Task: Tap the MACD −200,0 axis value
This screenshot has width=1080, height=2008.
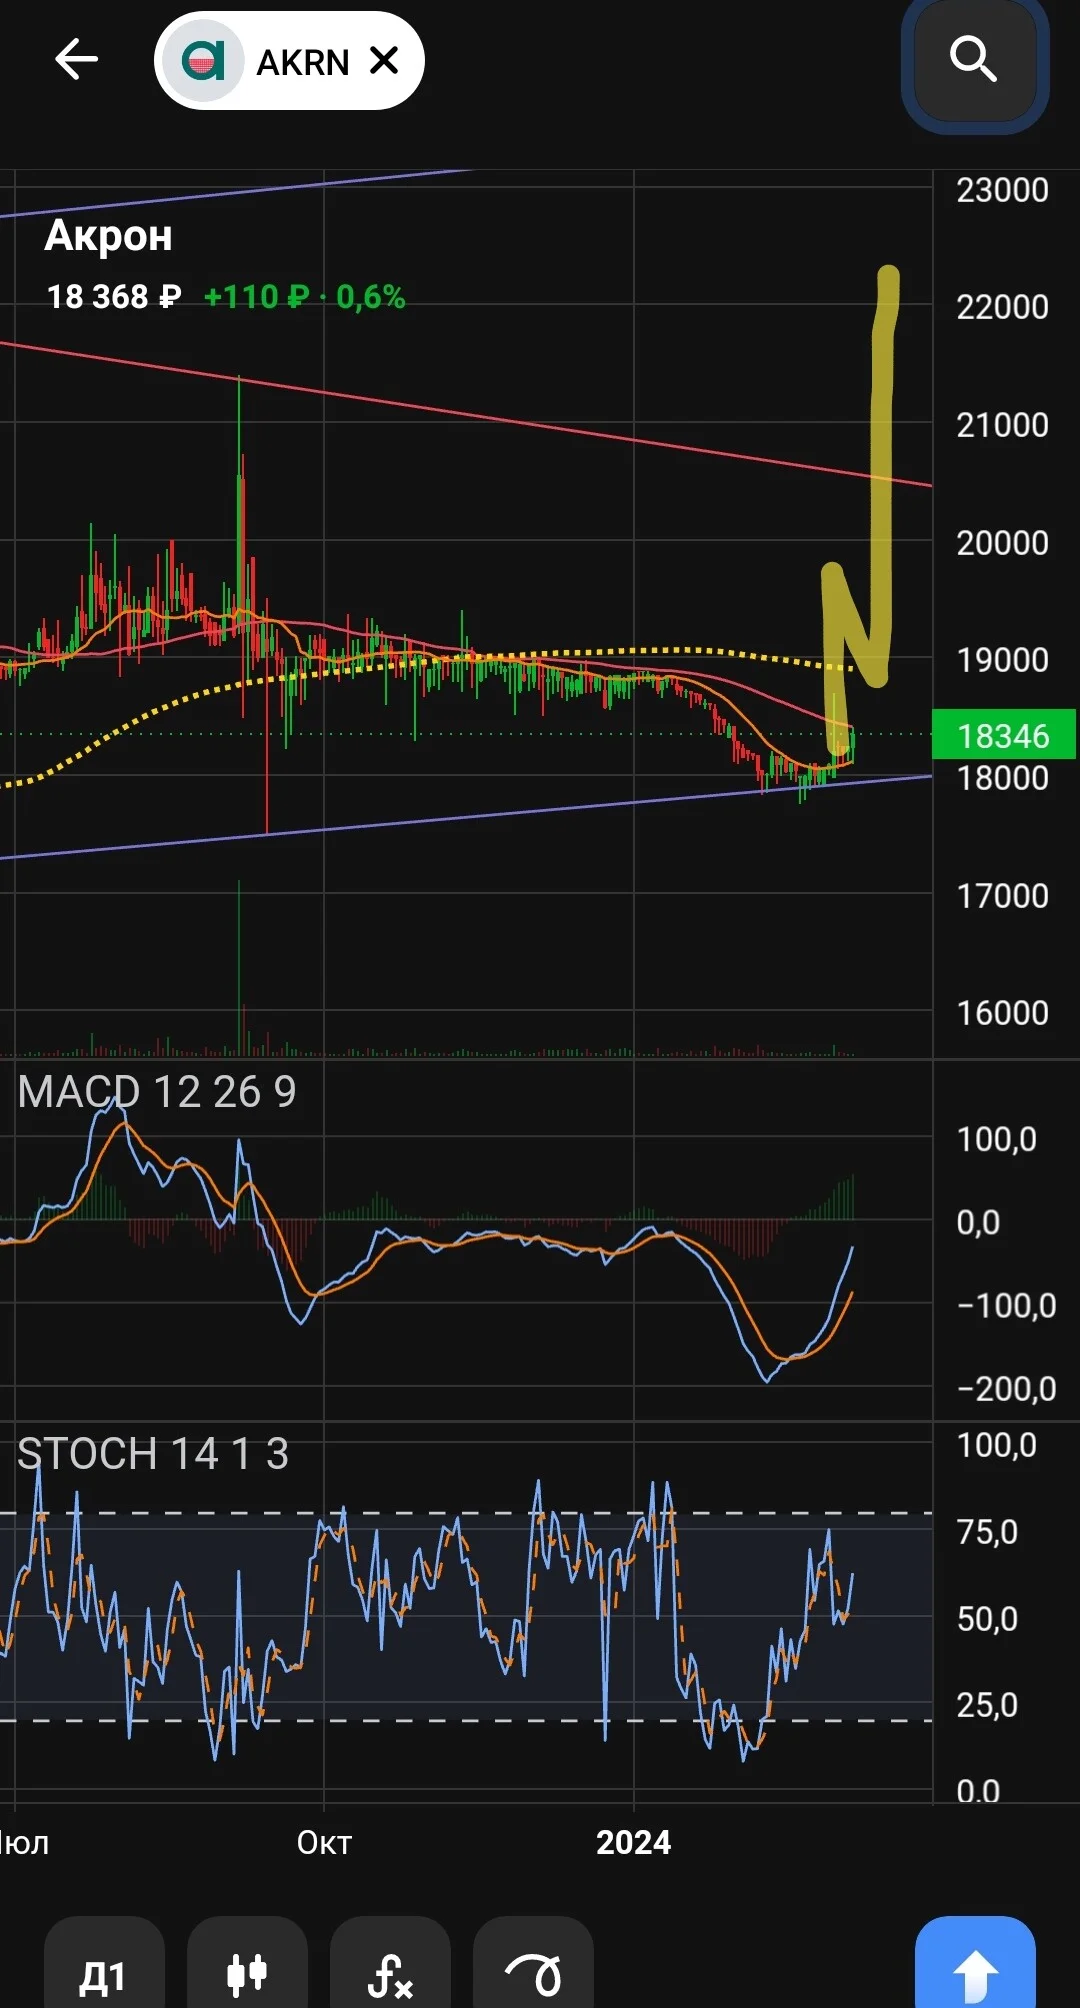Action: coord(1006,1389)
